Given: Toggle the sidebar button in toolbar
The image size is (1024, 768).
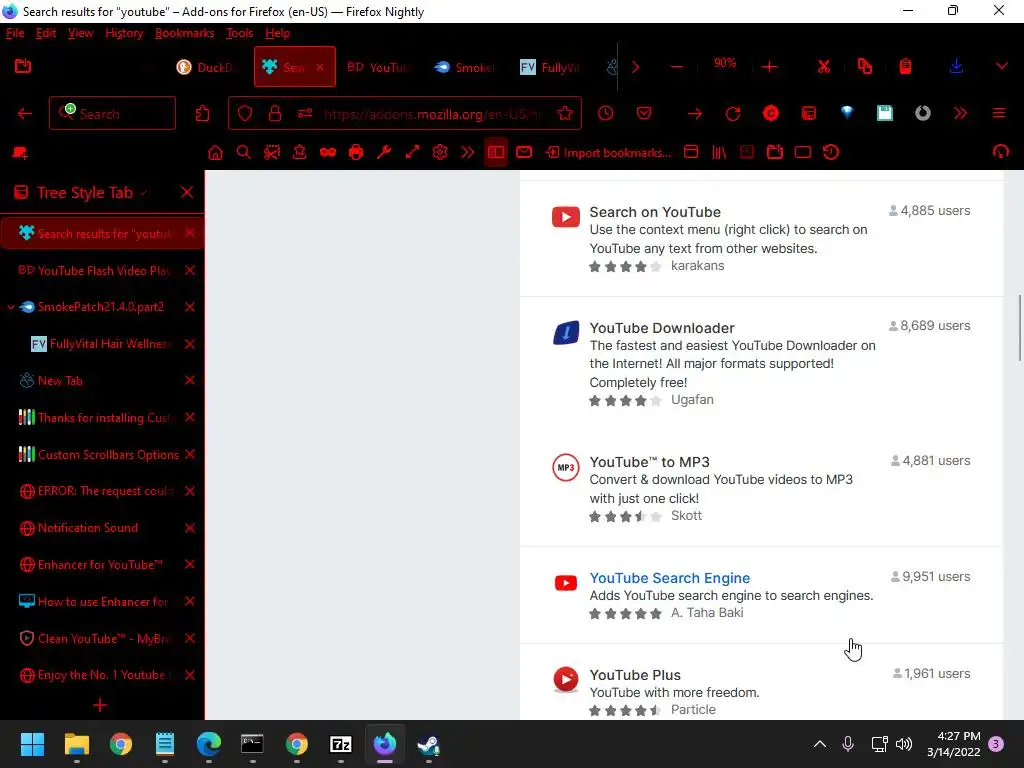Looking at the screenshot, I should point(496,153).
